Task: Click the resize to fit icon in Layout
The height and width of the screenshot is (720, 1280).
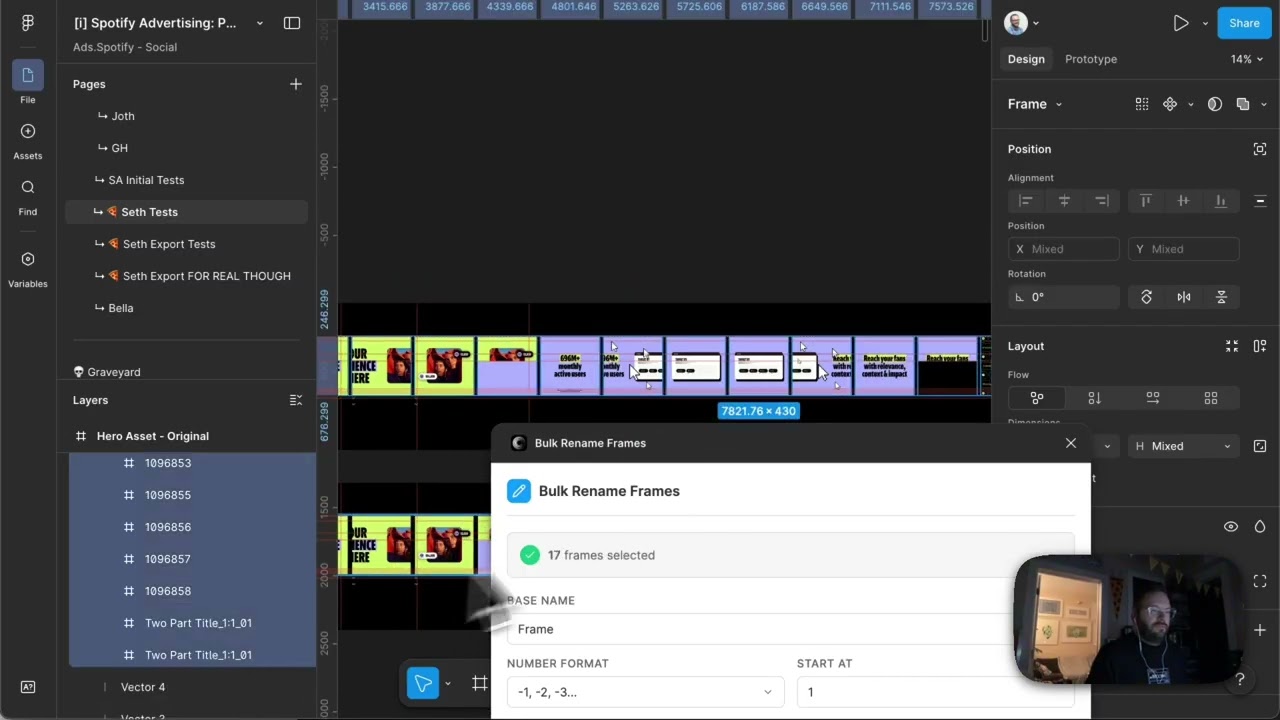Action: coord(1232,346)
